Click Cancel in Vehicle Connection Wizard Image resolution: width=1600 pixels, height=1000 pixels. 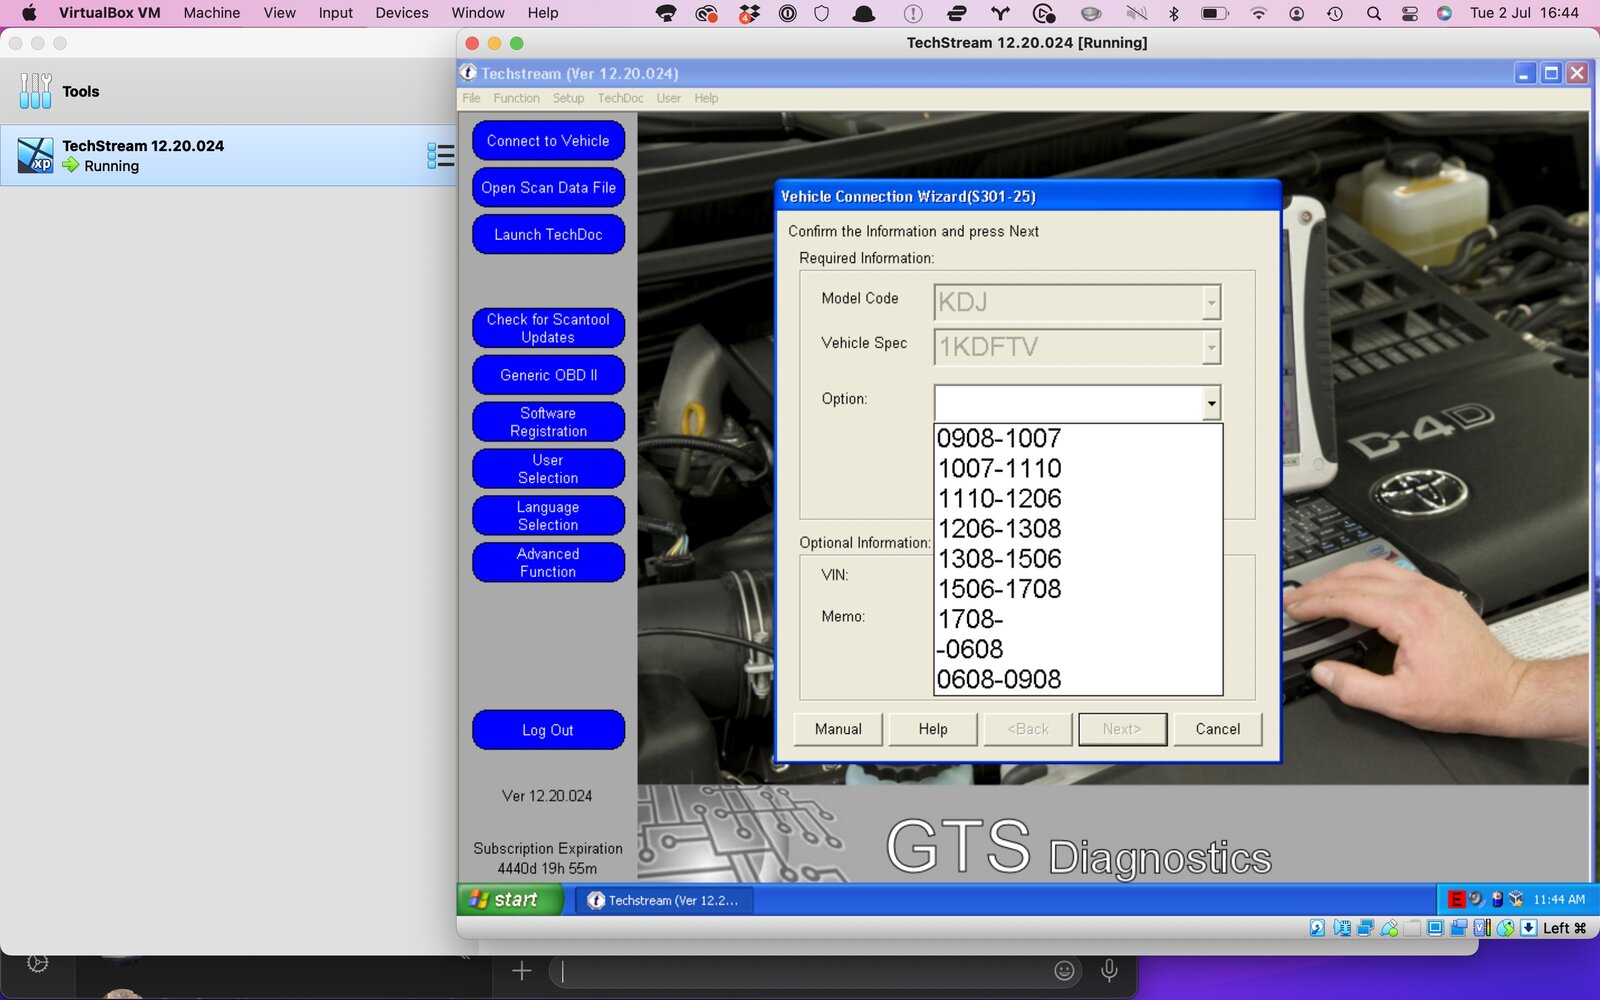pos(1218,729)
